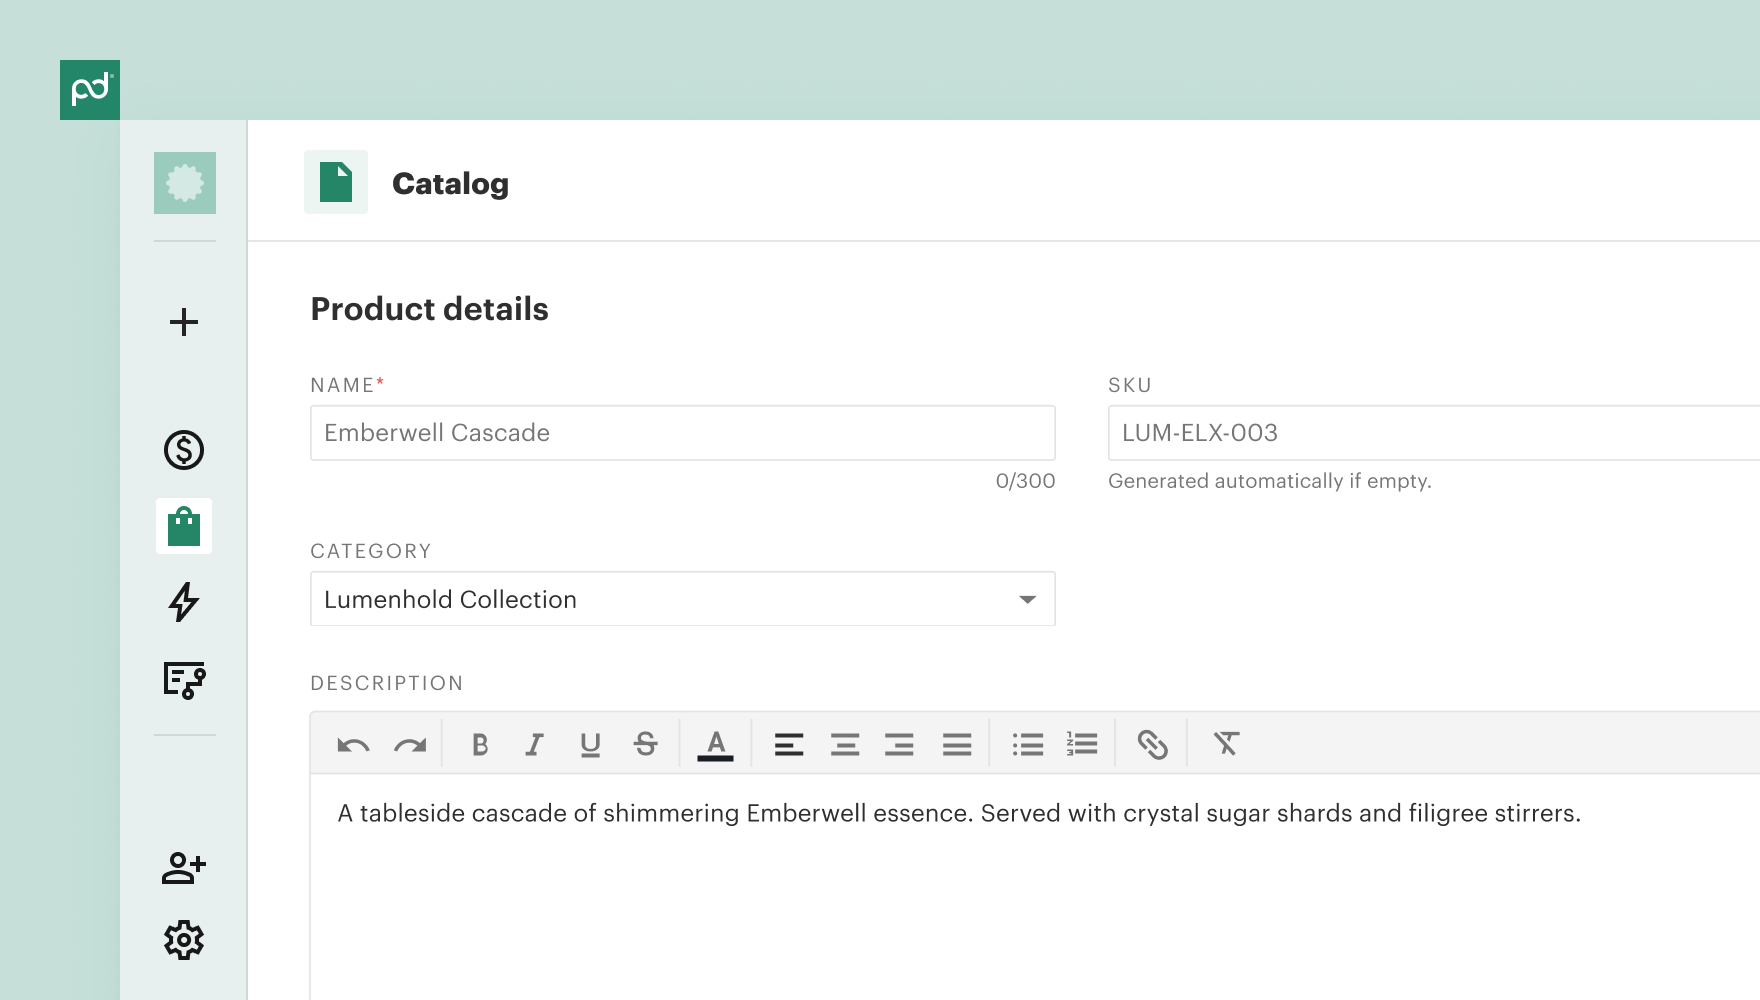The width and height of the screenshot is (1760, 1000).
Task: Clear text formatting
Action: [1226, 744]
